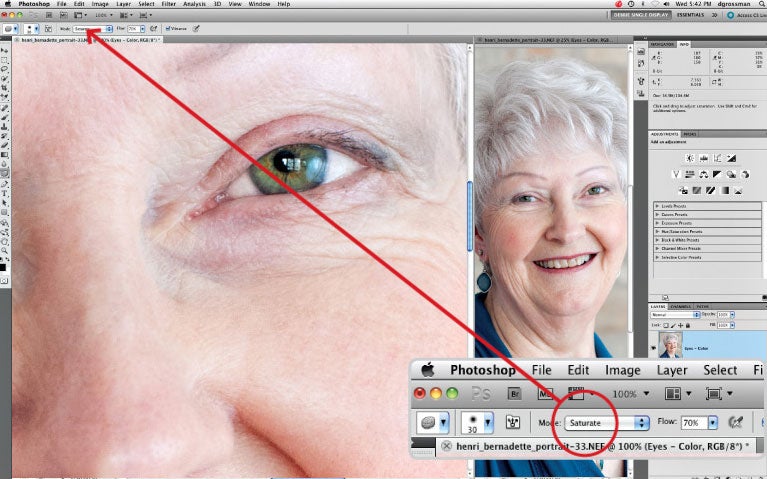Select the Eyes – Color layer thumbnail
The width and height of the screenshot is (767, 479).
(x=670, y=344)
